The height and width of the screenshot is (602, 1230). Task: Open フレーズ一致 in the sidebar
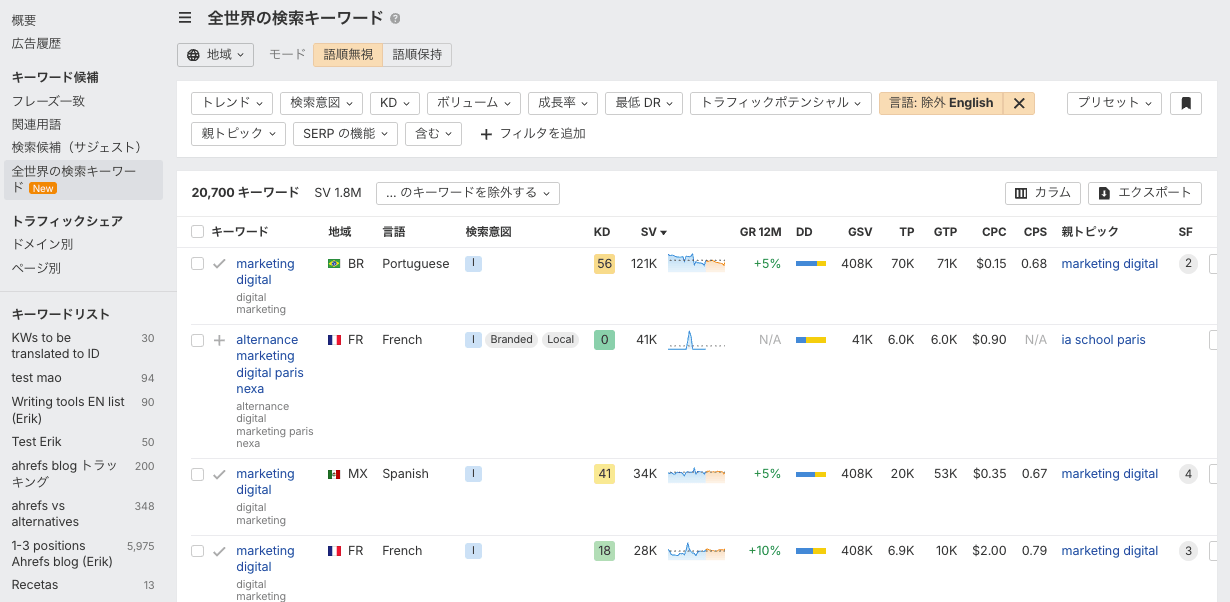tap(48, 101)
